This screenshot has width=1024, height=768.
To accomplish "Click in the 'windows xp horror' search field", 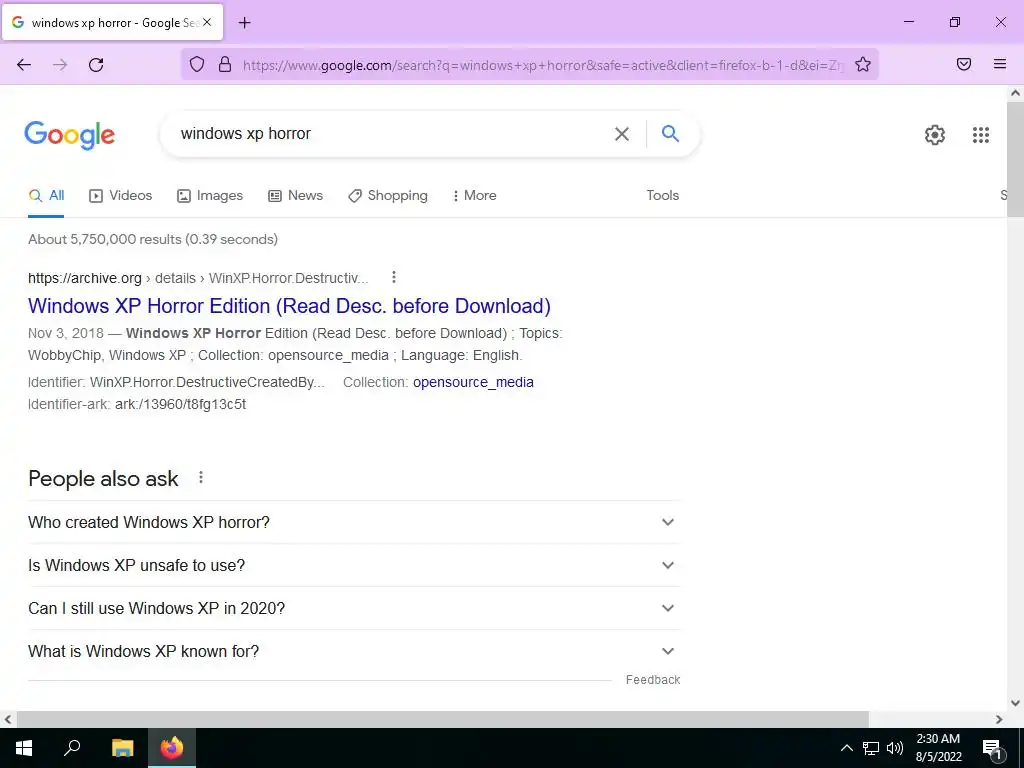I will coord(392,134).
